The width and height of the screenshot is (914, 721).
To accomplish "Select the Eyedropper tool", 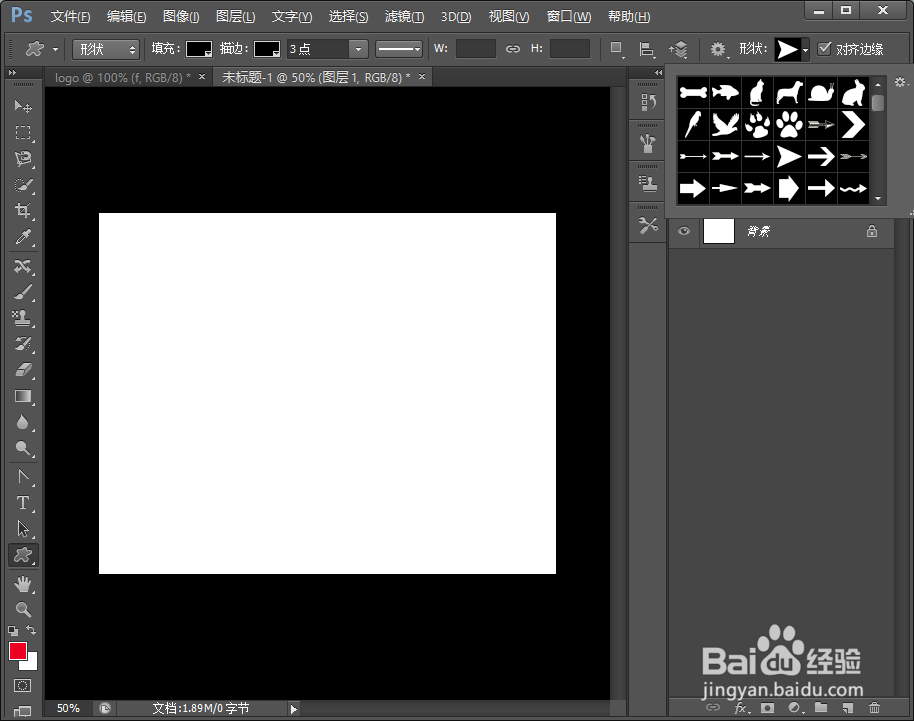I will tap(23, 237).
